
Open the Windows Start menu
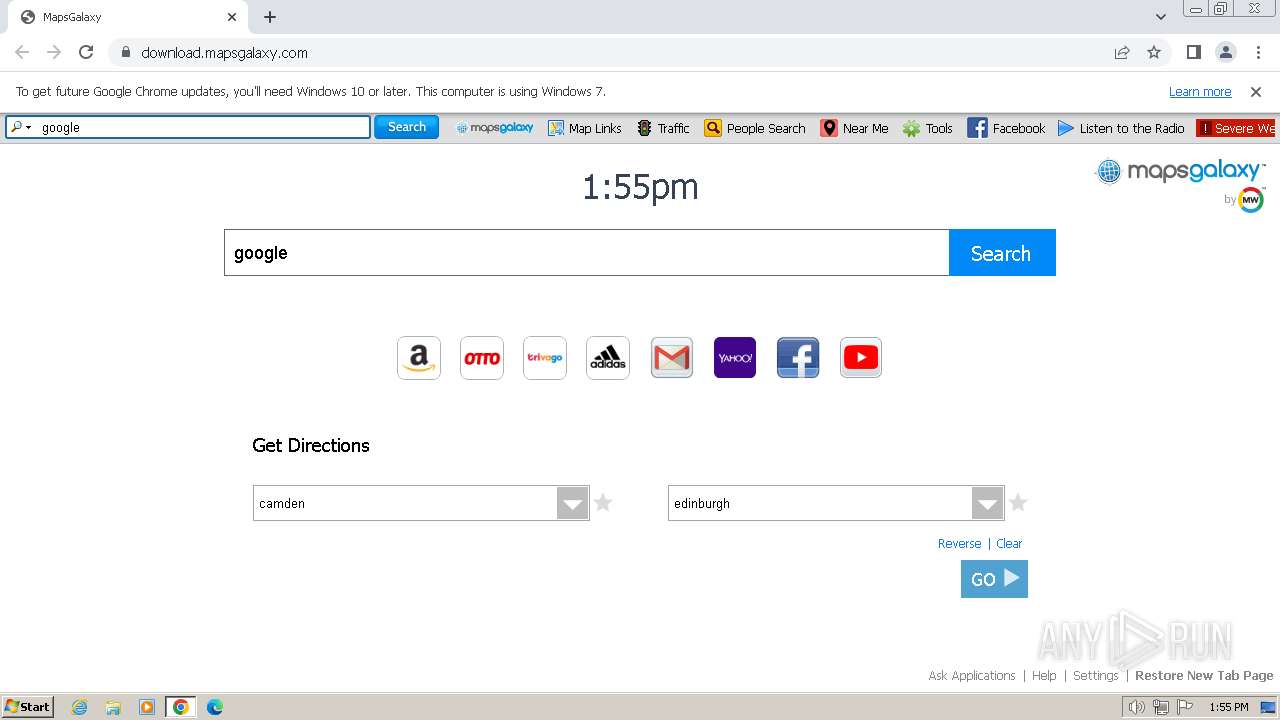pyautogui.click(x=28, y=706)
